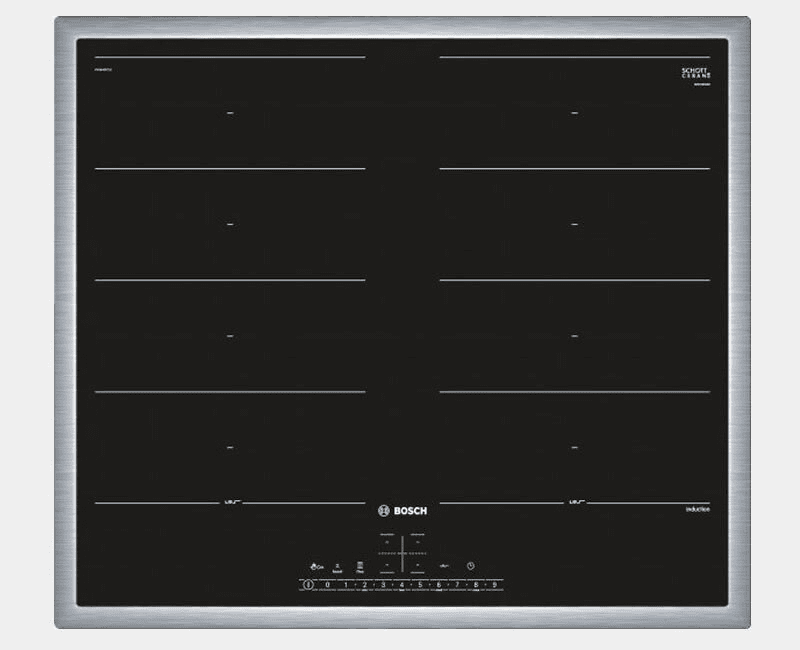
Task: Tap the keep warm function icon
Action: [444, 566]
